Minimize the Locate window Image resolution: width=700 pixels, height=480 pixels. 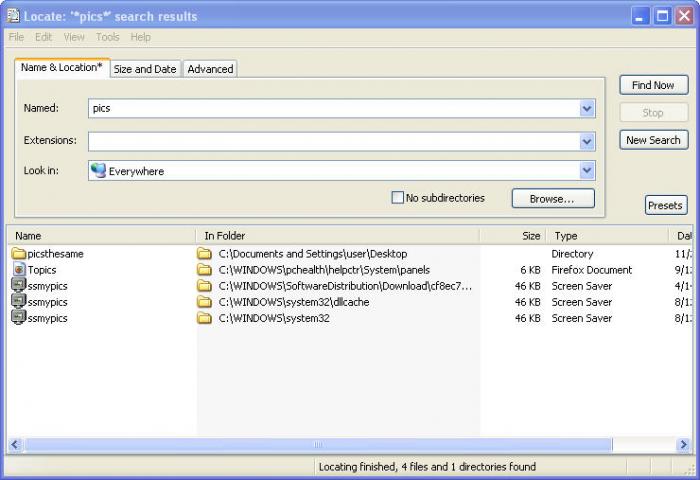[x=640, y=16]
